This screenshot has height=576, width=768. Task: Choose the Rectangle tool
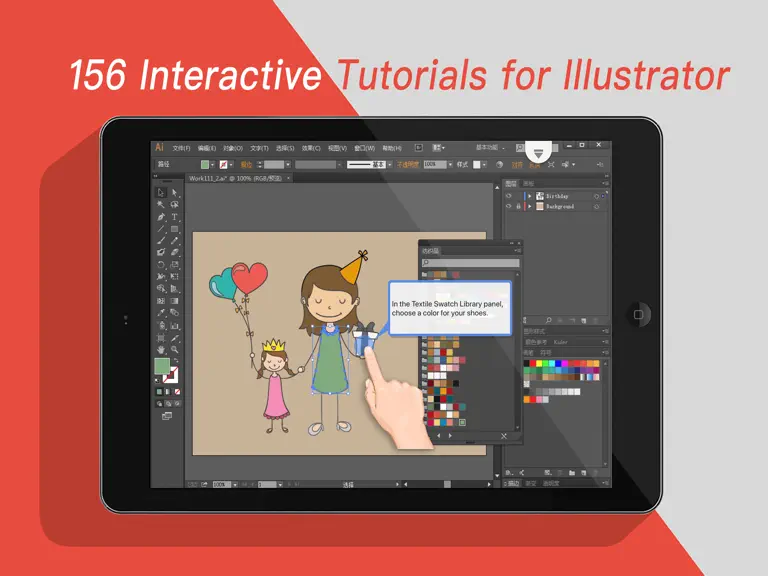click(x=174, y=229)
